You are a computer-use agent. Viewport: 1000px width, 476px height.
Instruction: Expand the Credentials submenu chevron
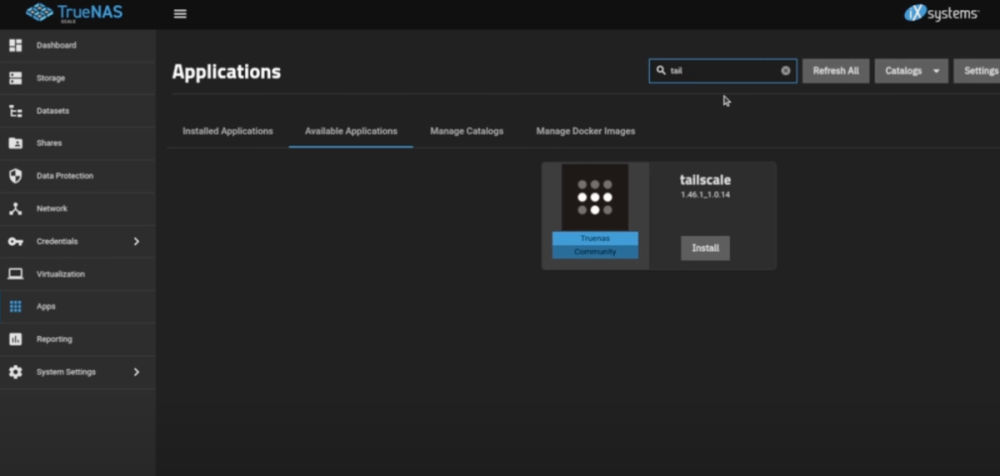tap(137, 241)
